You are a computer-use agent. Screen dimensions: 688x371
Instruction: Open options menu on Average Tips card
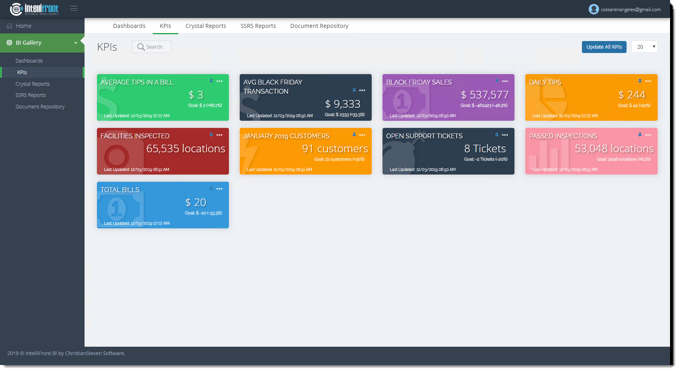point(219,81)
